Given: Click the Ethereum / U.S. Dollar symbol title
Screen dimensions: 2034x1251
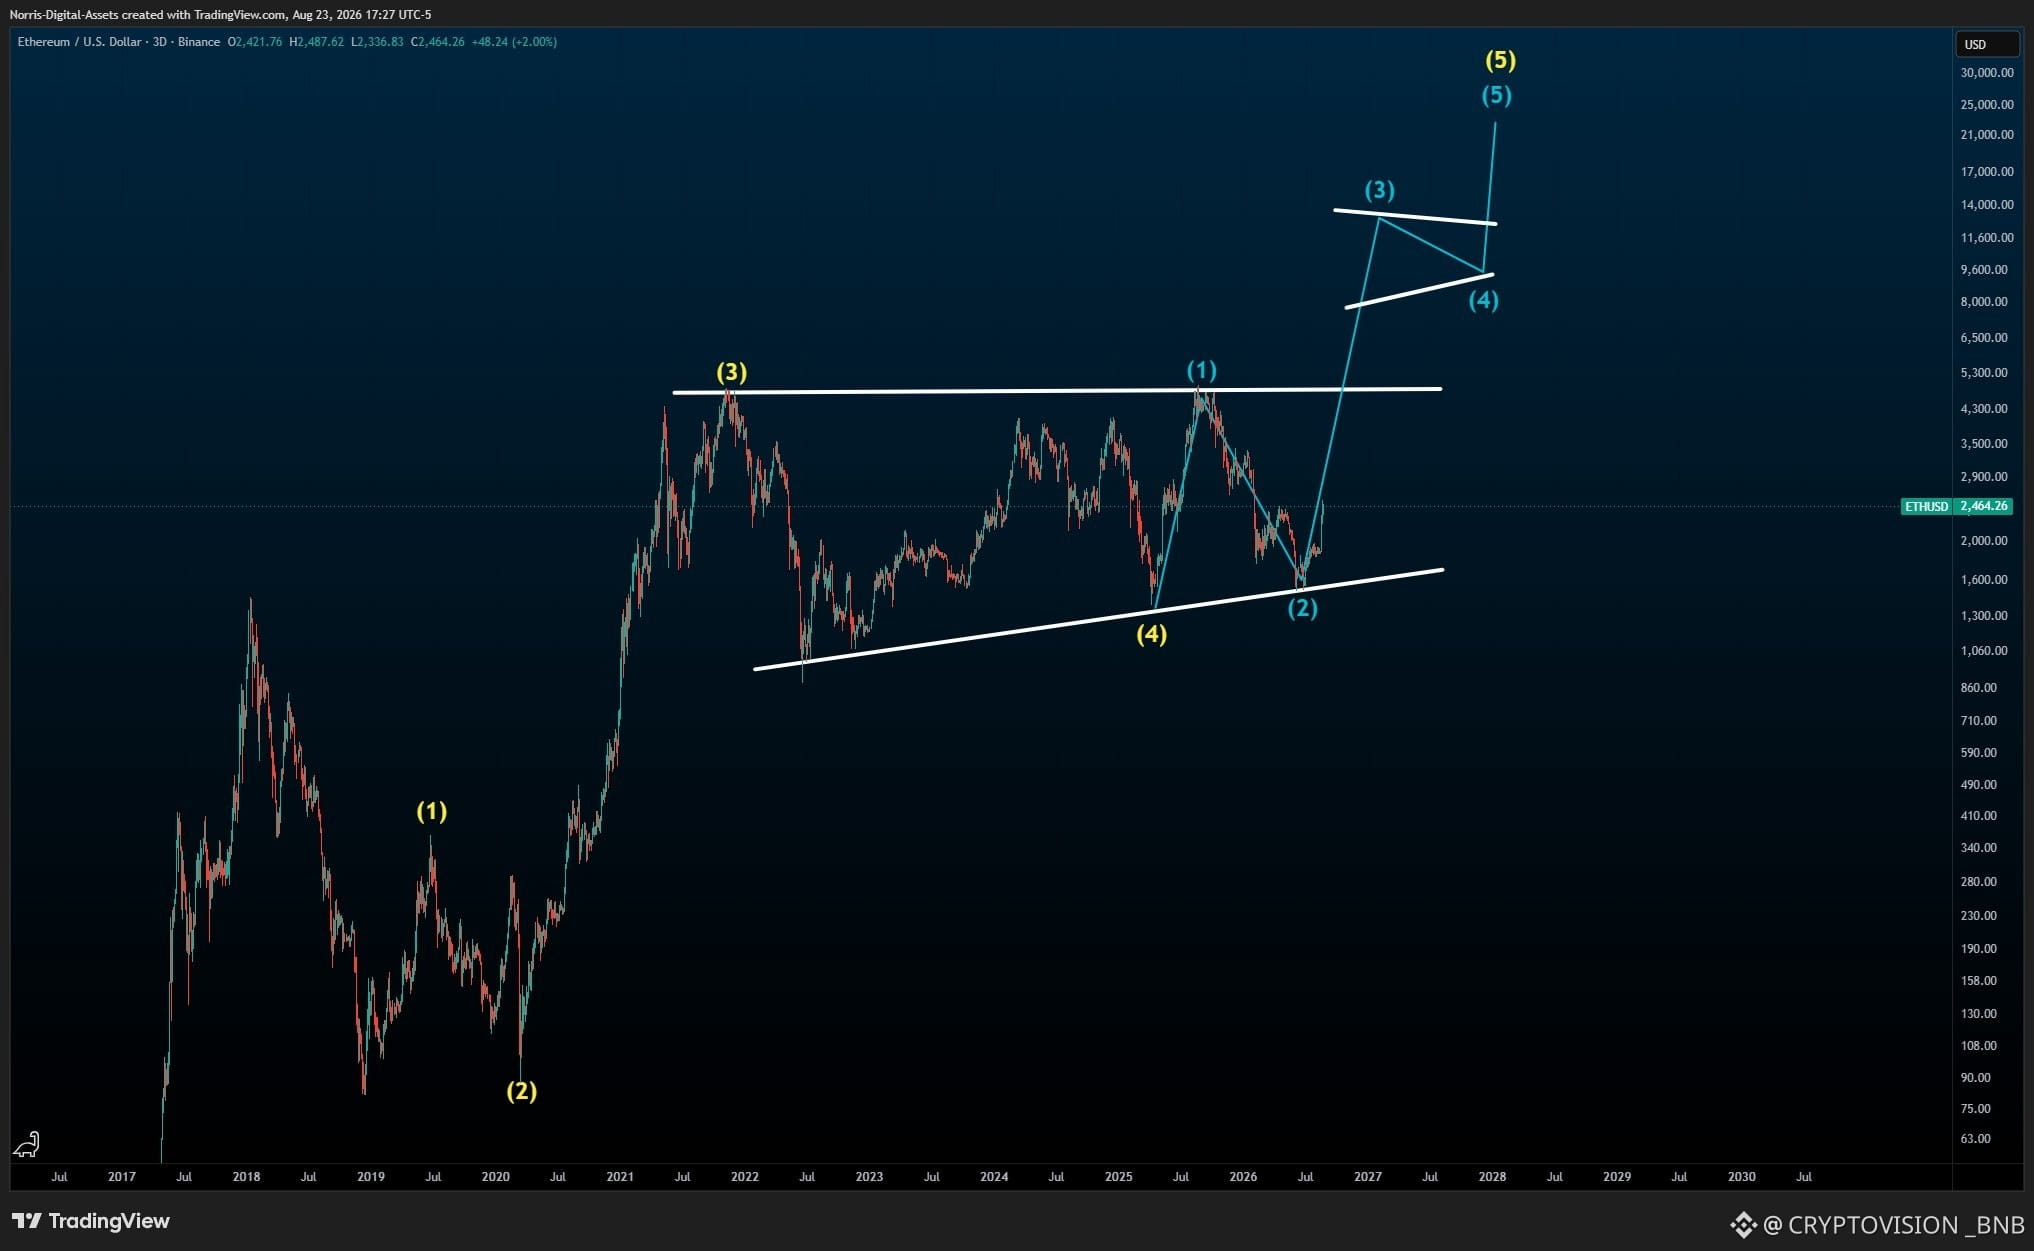Looking at the screenshot, I should coord(79,42).
